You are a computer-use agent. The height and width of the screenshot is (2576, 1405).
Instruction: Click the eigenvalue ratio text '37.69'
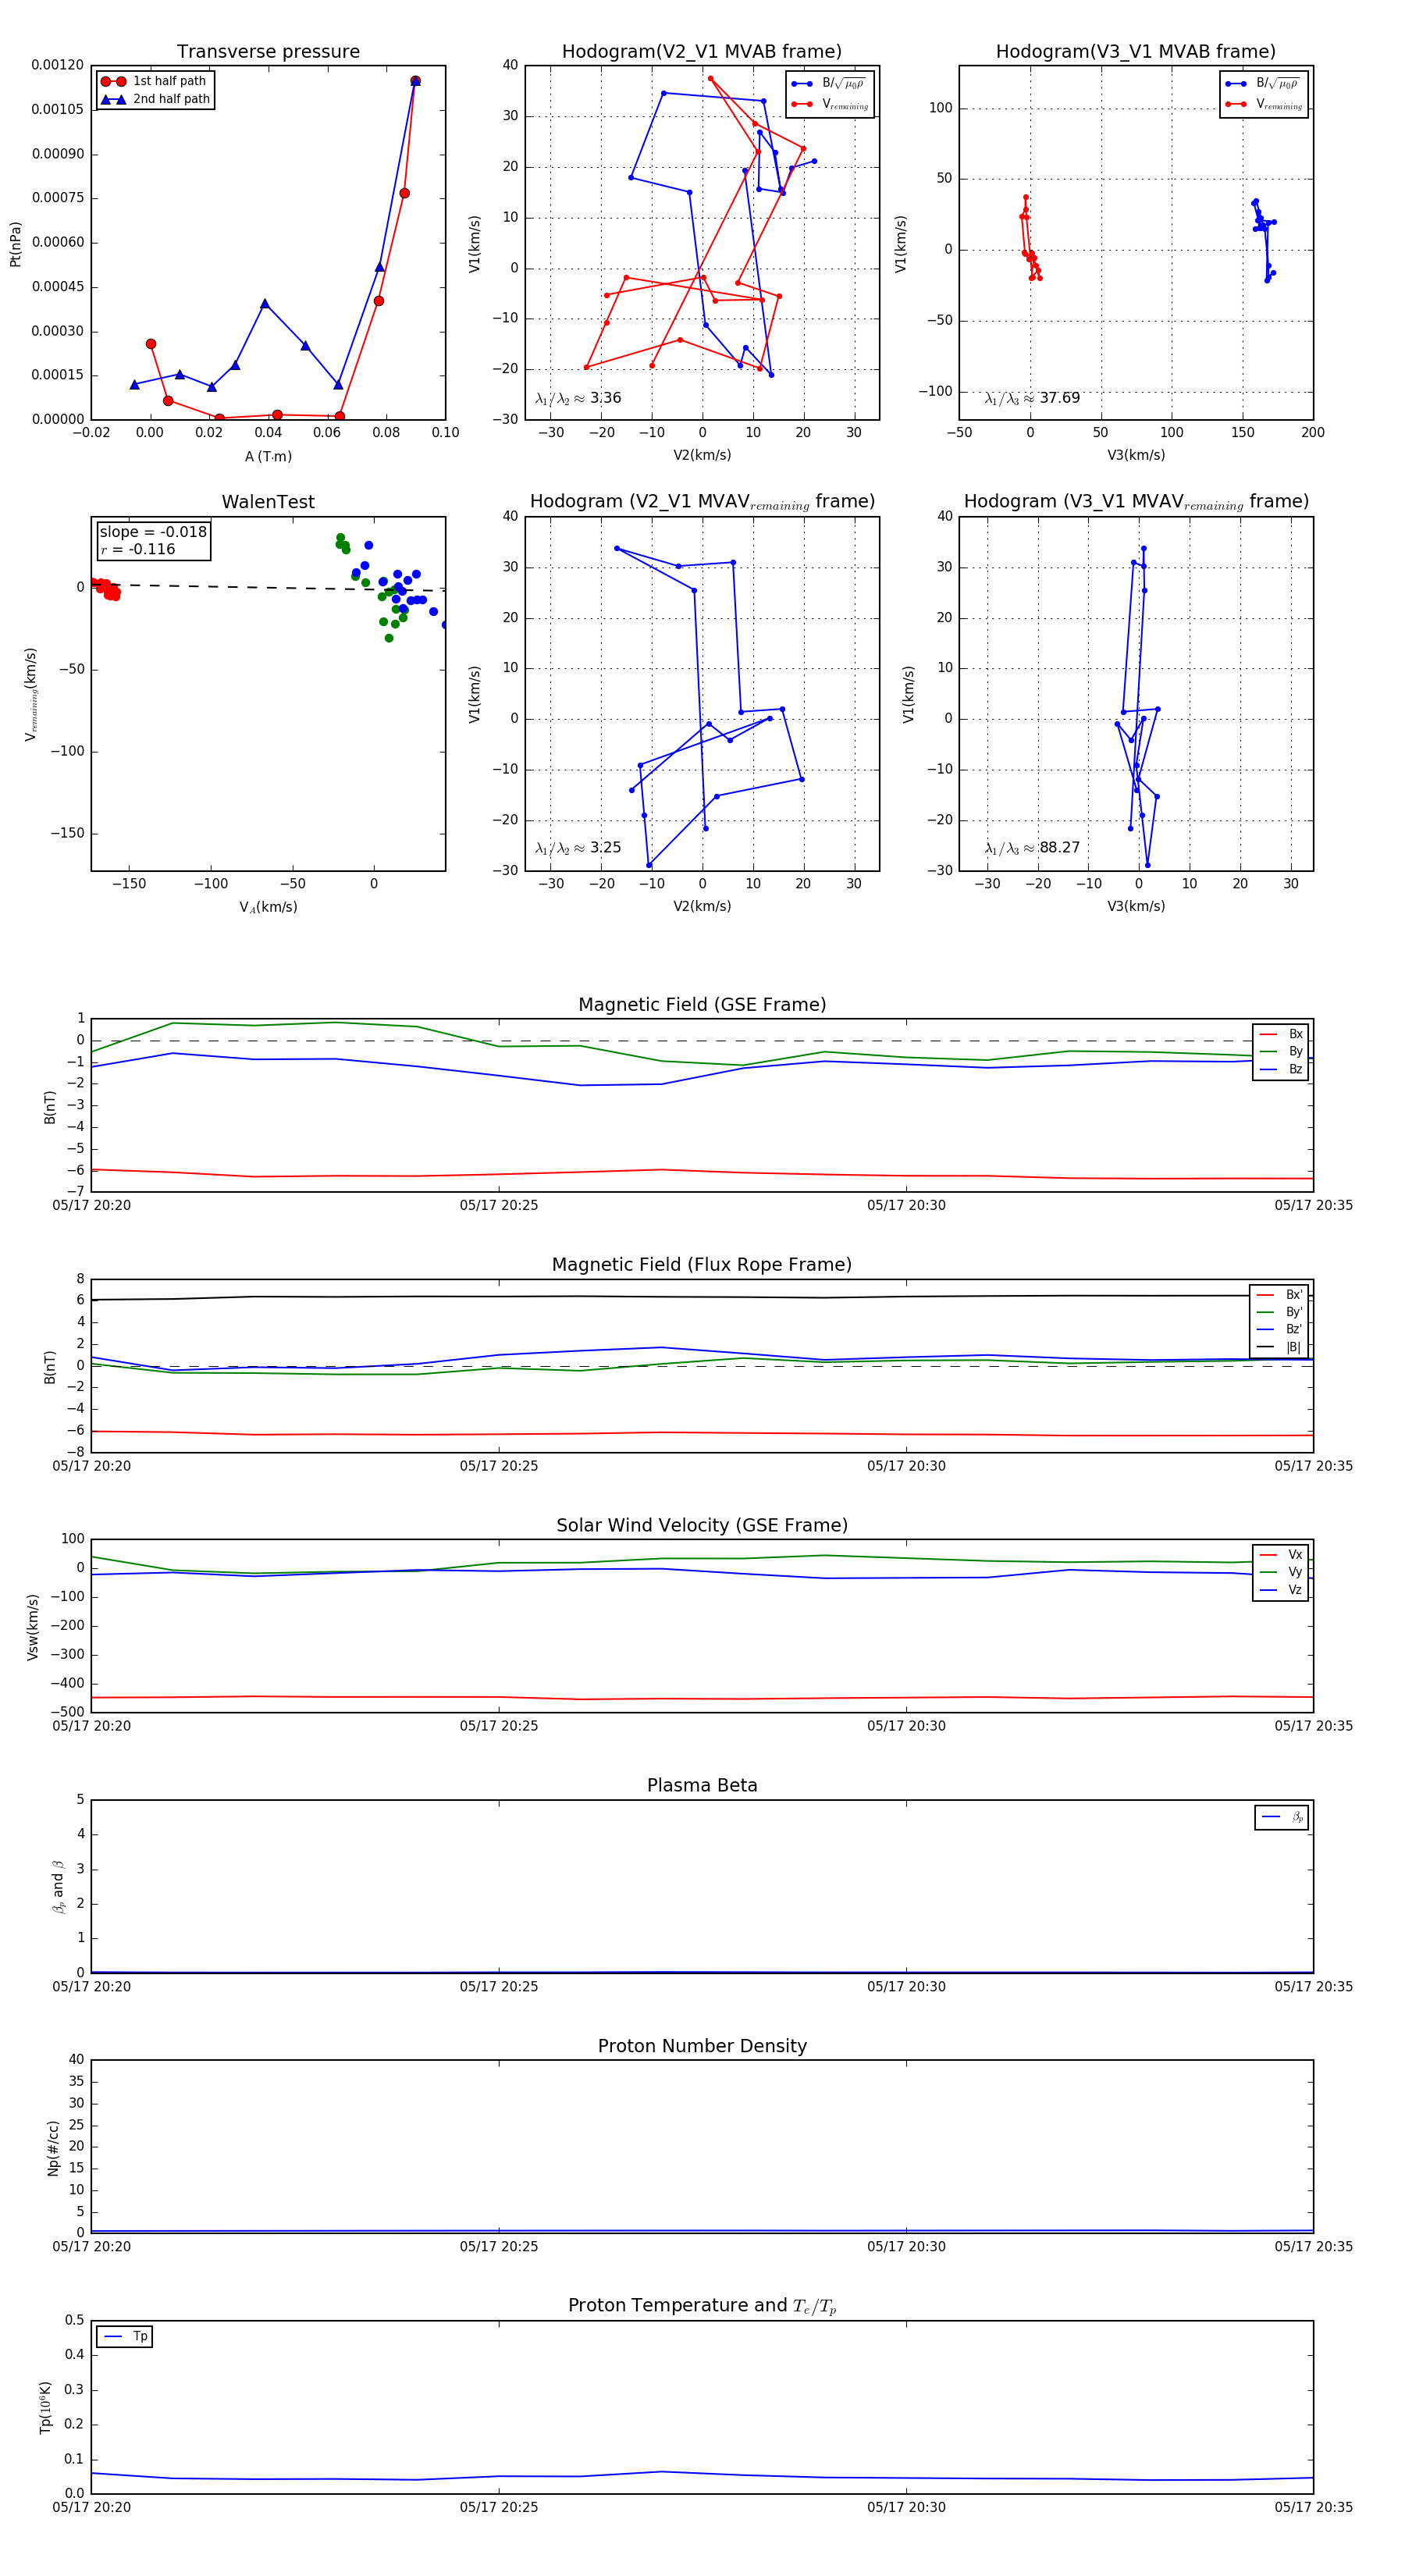click(1059, 398)
